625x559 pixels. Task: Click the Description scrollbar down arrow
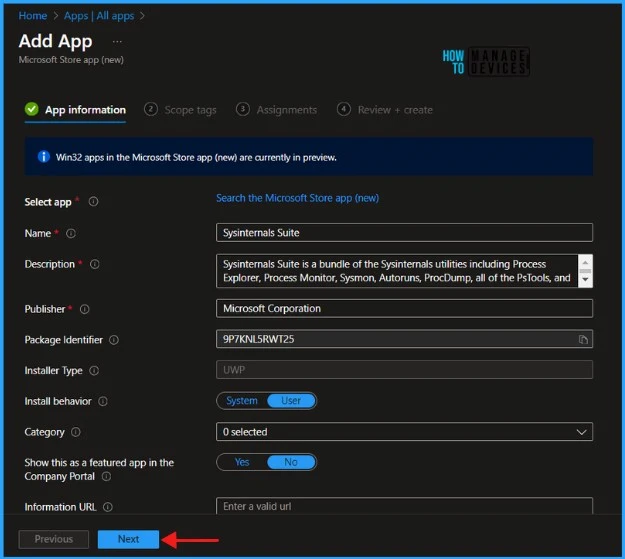[585, 280]
